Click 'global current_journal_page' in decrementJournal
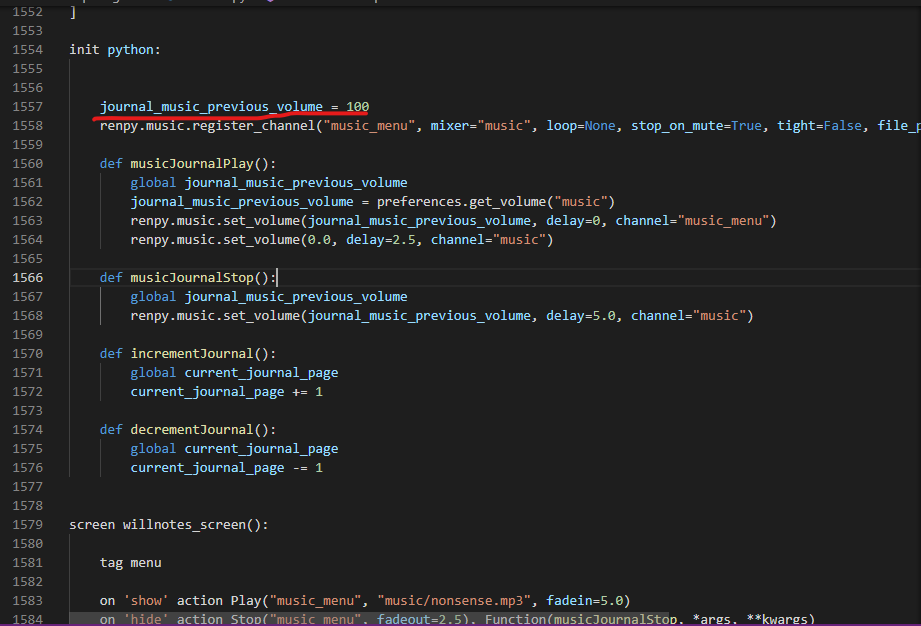The width and height of the screenshot is (921, 626). (x=234, y=449)
